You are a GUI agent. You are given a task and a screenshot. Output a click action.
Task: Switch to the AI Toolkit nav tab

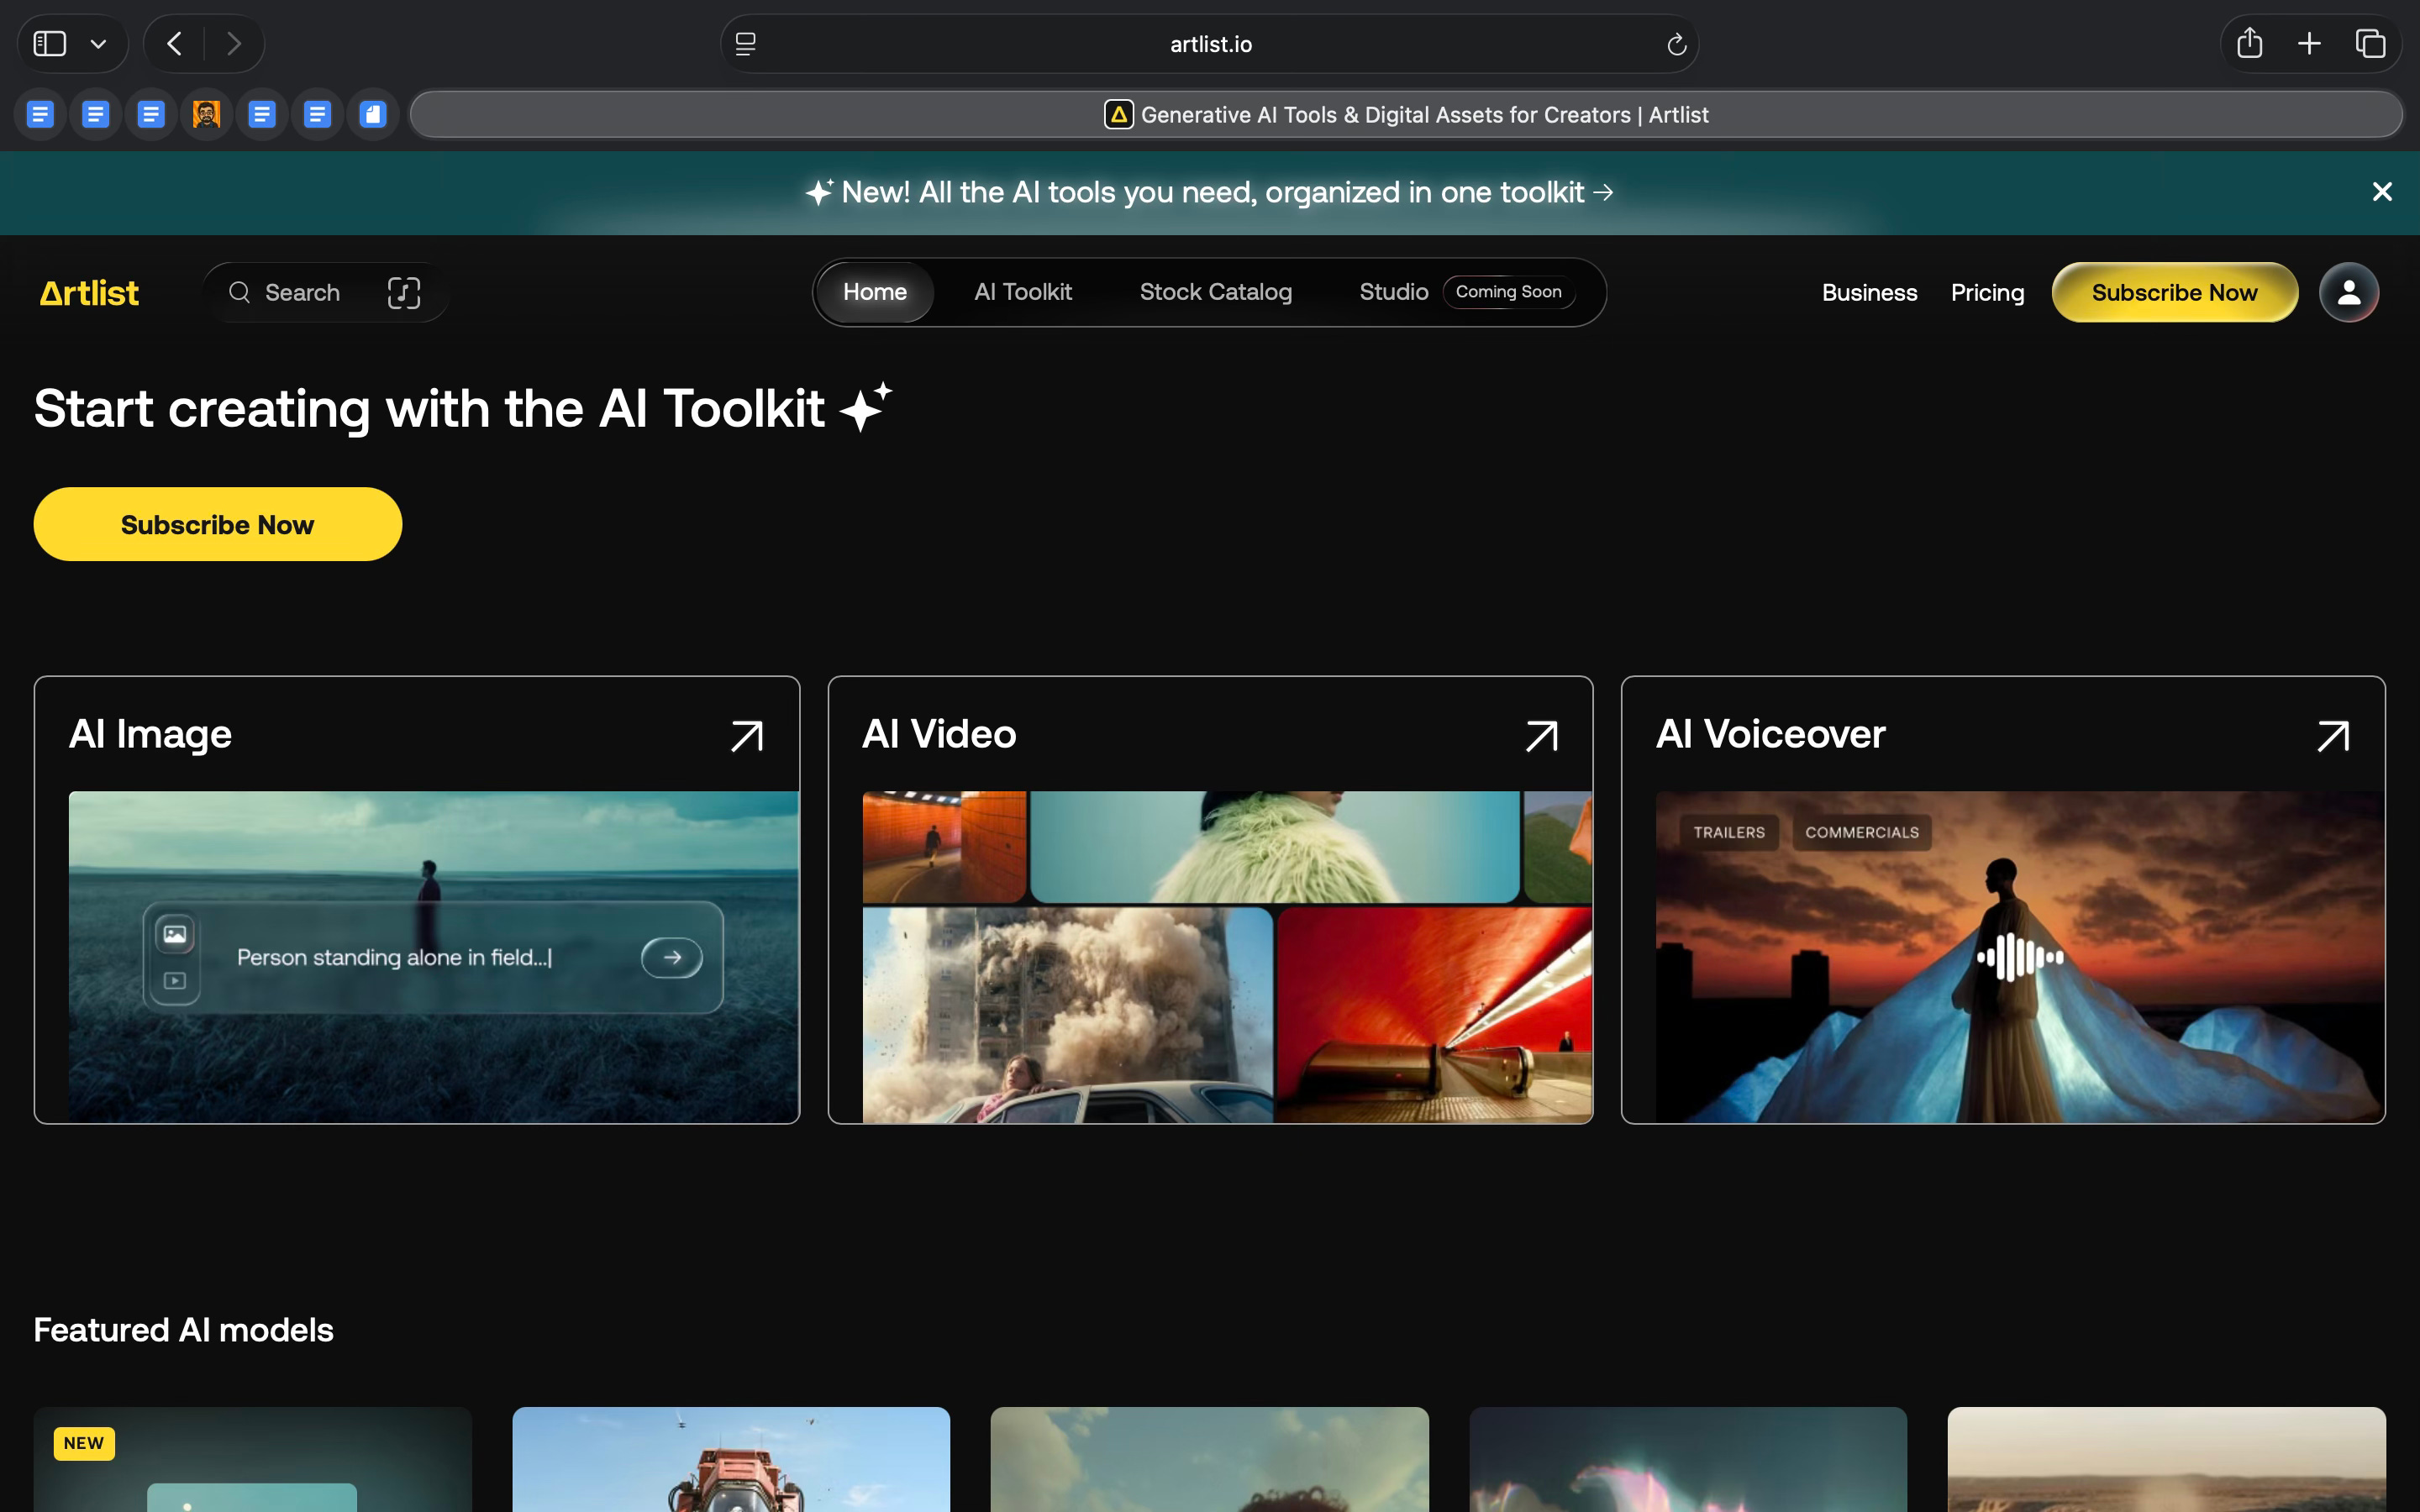[1023, 292]
